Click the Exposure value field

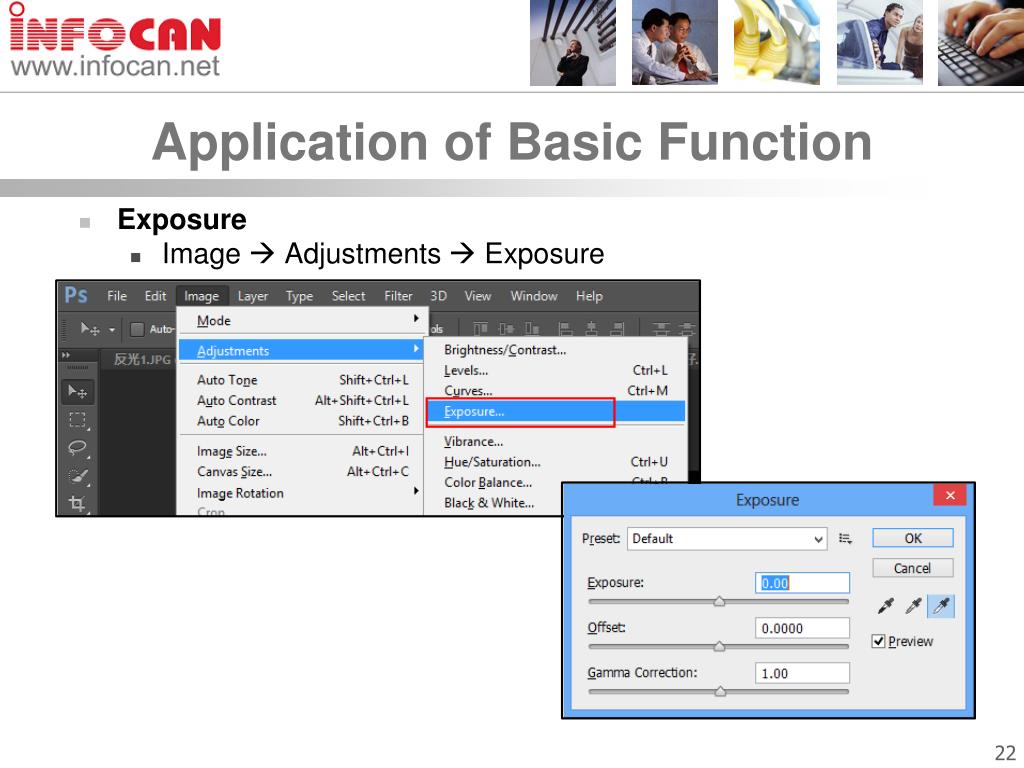pyautogui.click(x=803, y=583)
